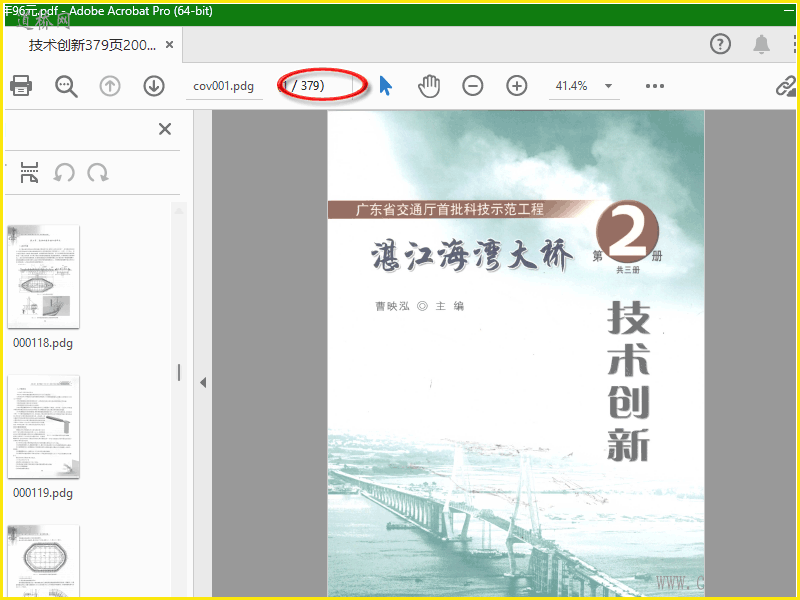Click the cov001.pdg page label field
The height and width of the screenshot is (600, 800).
point(224,86)
